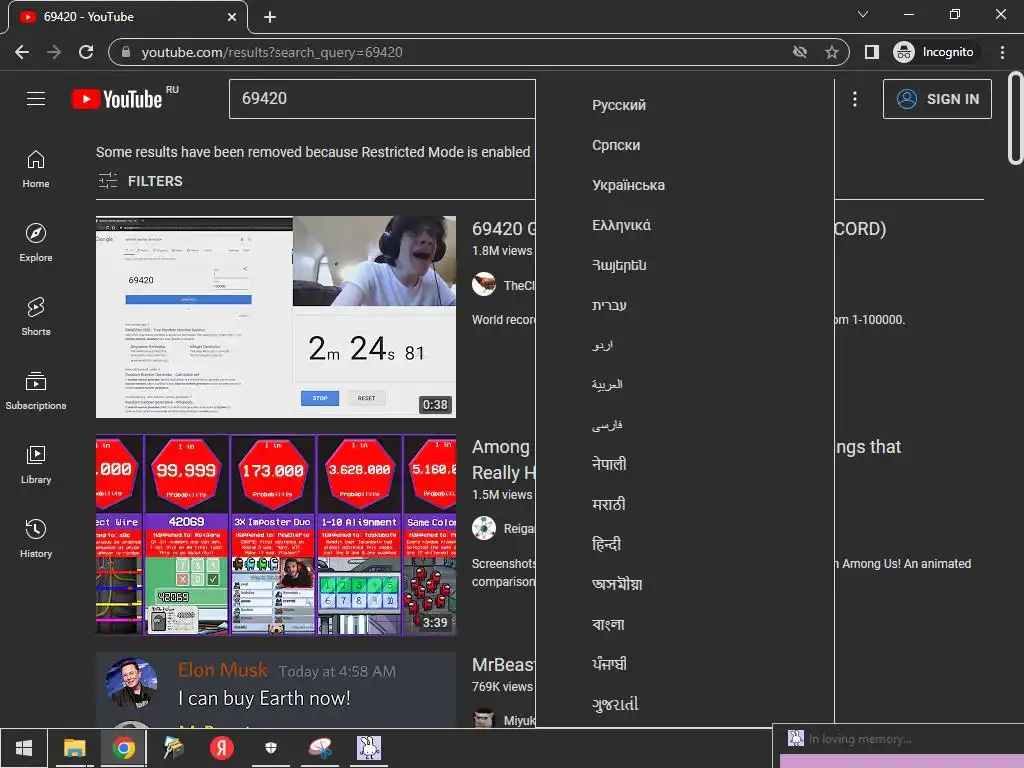Open a new browser tab
The height and width of the screenshot is (768, 1024).
coord(270,17)
